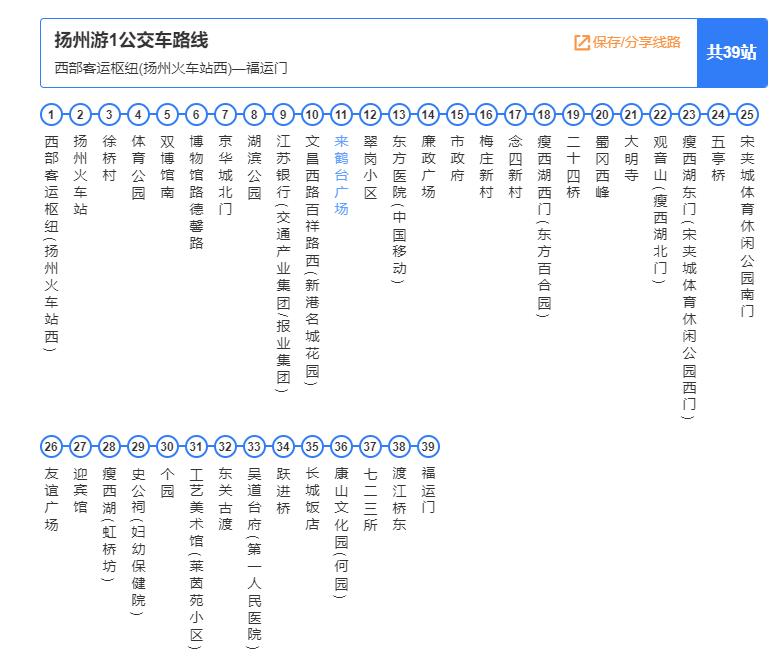Open the 博物馆路德馨路 stop
This screenshot has height=664, width=777.
click(x=196, y=192)
